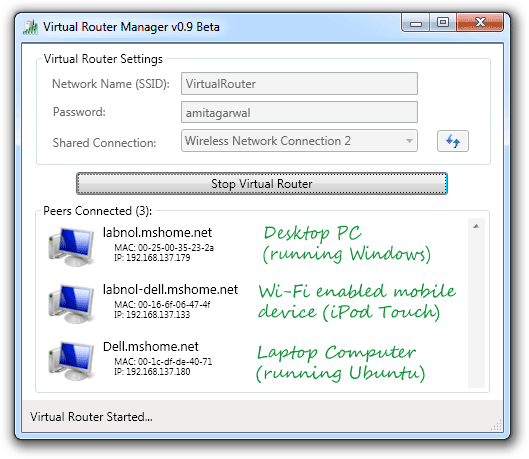Viewport: 529px width, 459px height.
Task: Click IP address 192.168.137.179
Action: point(152,258)
